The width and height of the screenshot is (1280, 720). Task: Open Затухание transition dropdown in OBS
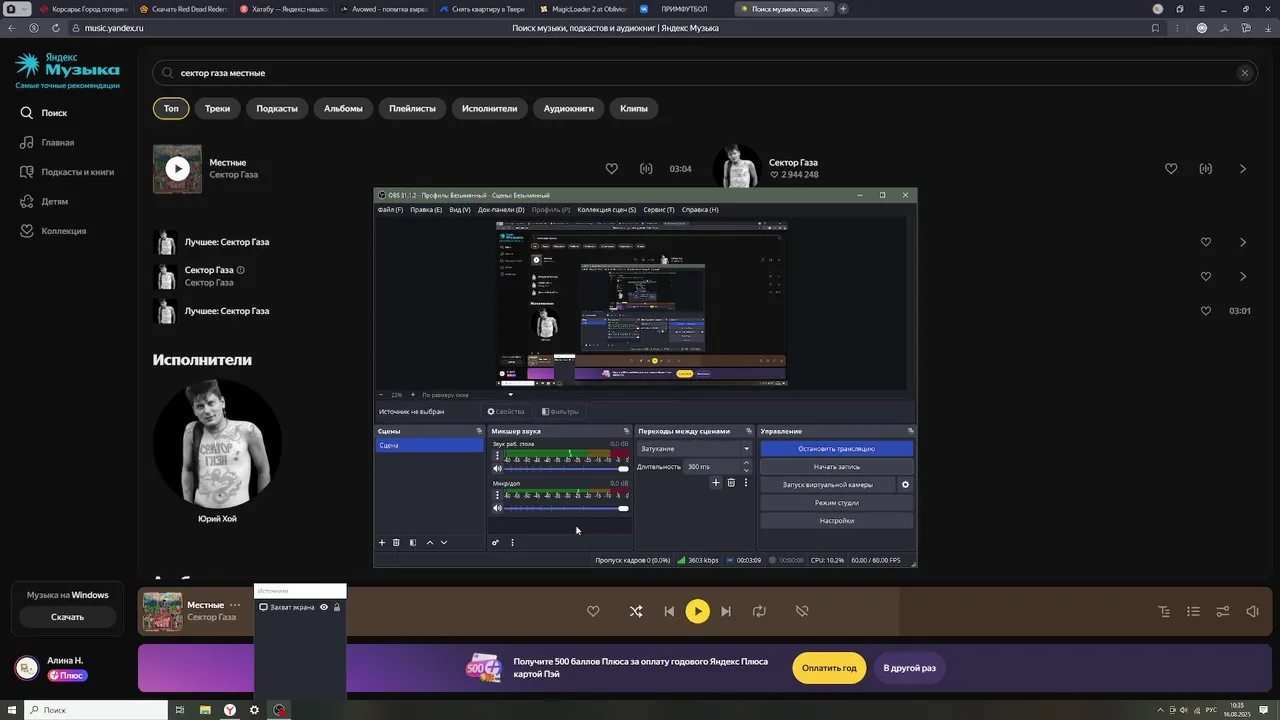pyautogui.click(x=694, y=449)
